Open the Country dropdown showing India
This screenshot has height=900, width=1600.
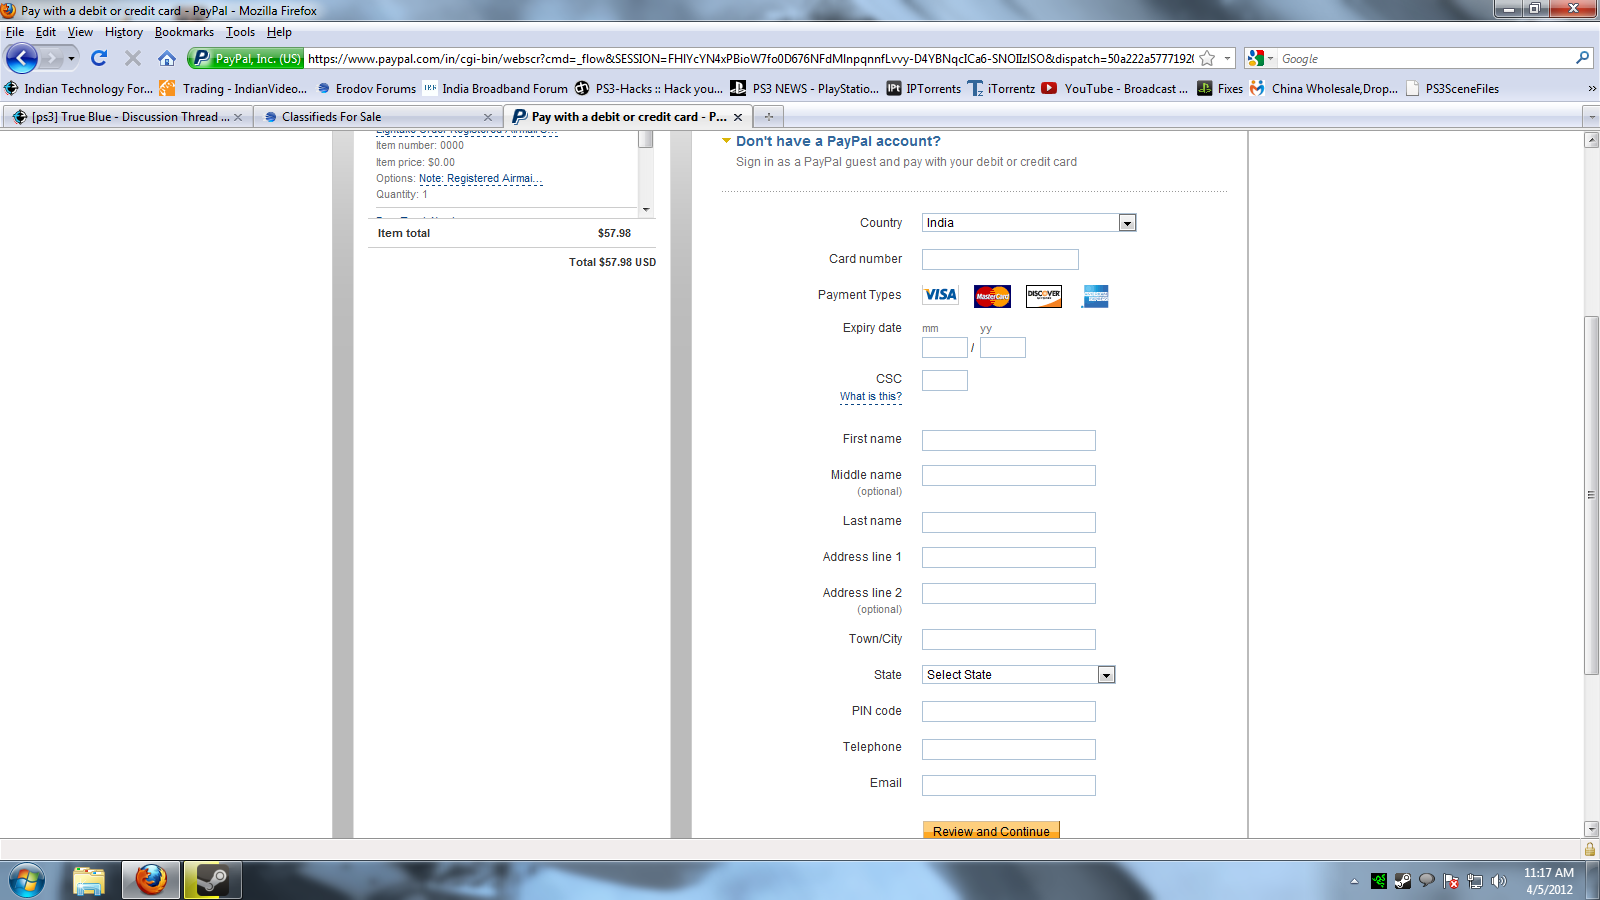click(1029, 223)
